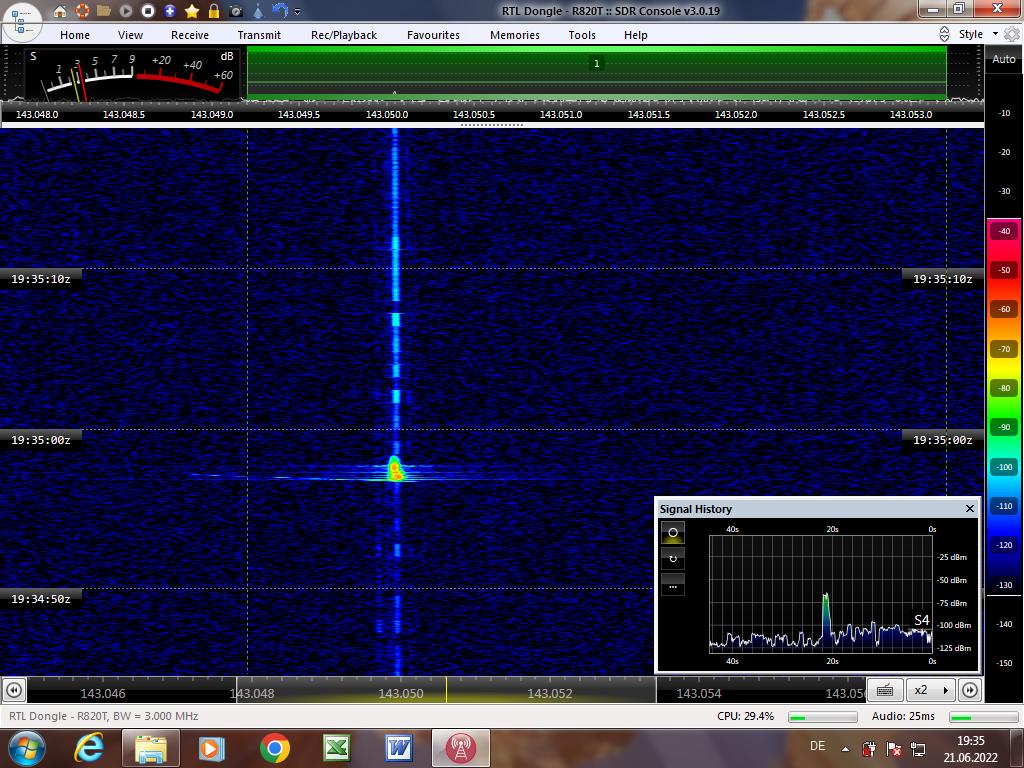Open the Windows Start button
Viewport: 1024px width, 768px height.
pyautogui.click(x=25, y=748)
